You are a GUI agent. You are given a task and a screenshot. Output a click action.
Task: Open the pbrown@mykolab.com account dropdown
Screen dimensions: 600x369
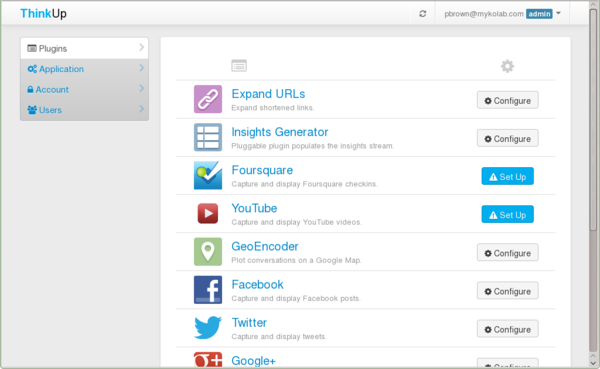click(x=502, y=14)
